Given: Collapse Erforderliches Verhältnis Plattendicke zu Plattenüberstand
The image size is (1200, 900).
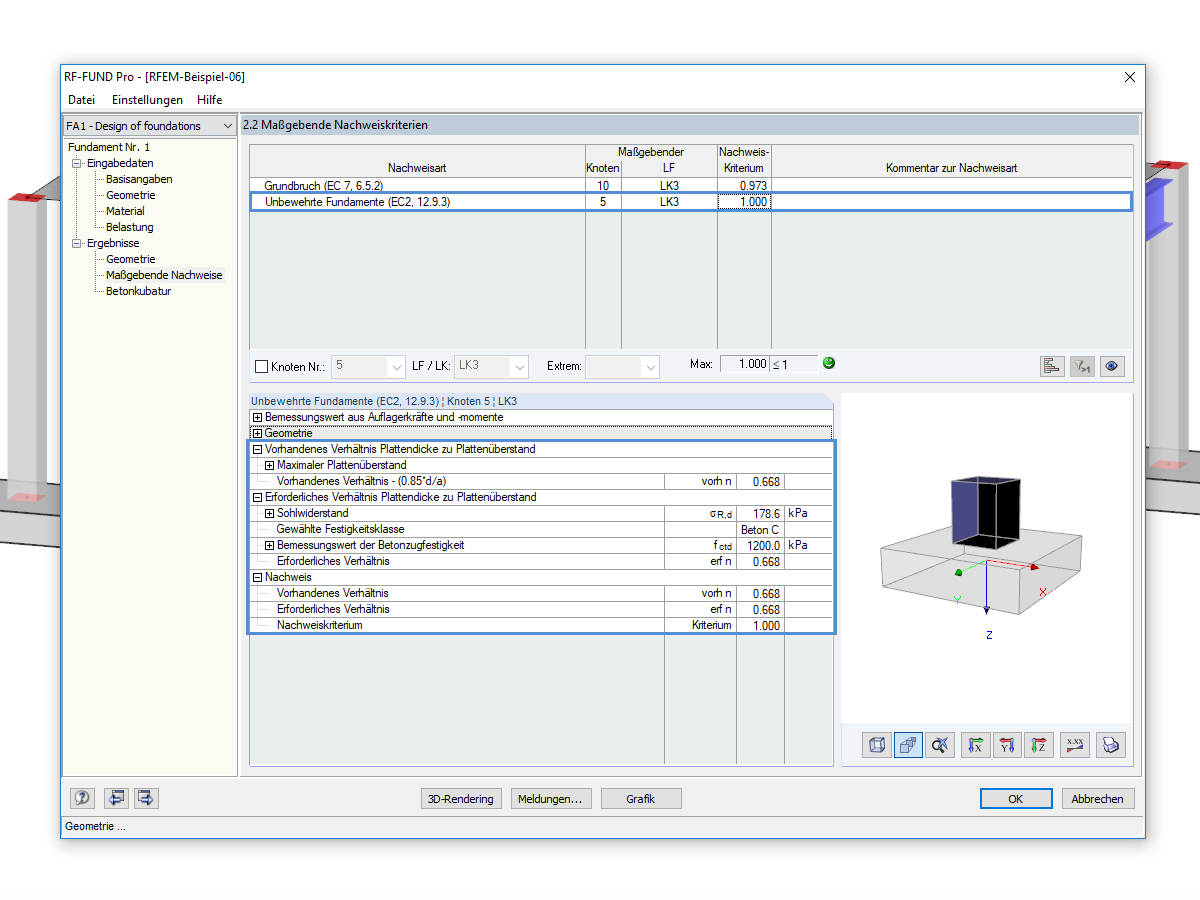Looking at the screenshot, I should (x=258, y=497).
